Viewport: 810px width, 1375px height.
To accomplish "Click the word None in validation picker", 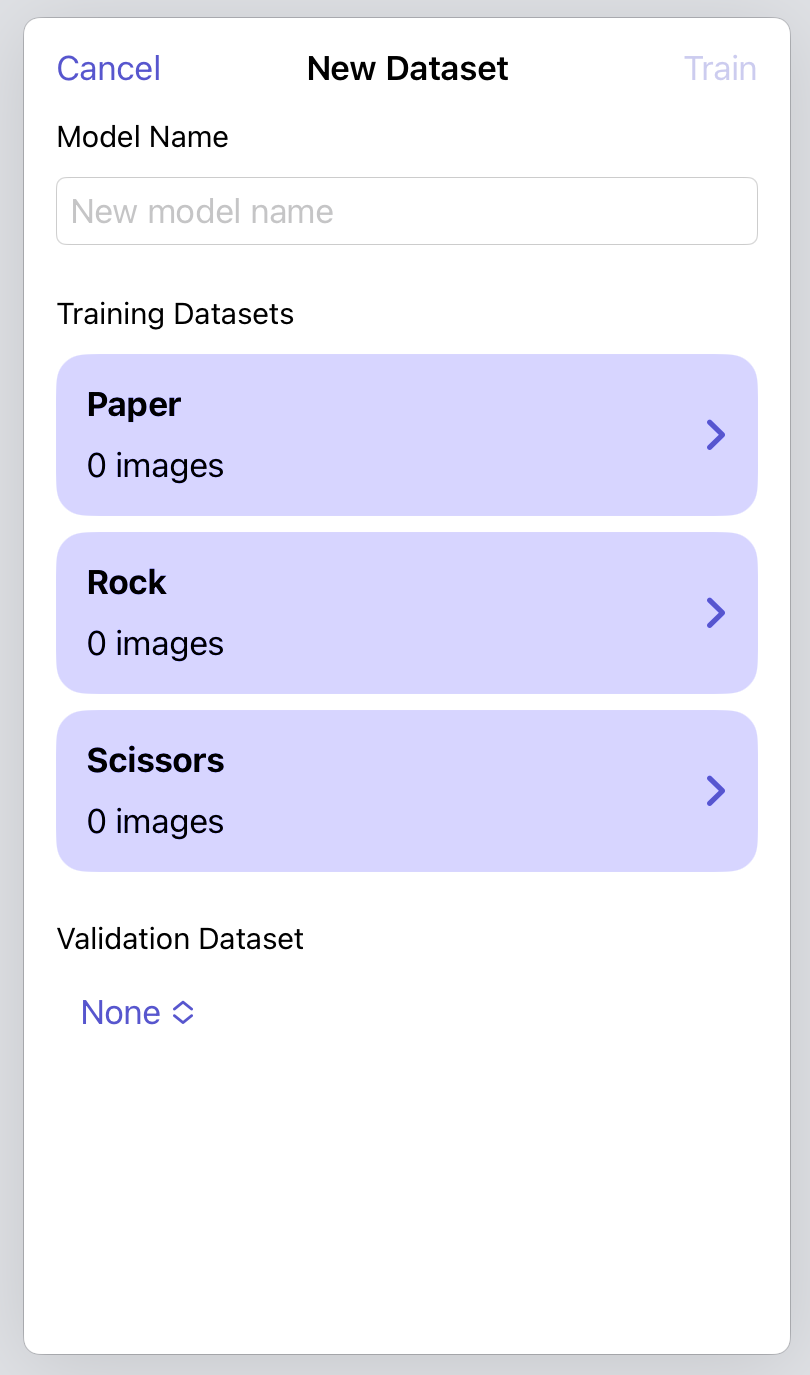I will pyautogui.click(x=121, y=1013).
